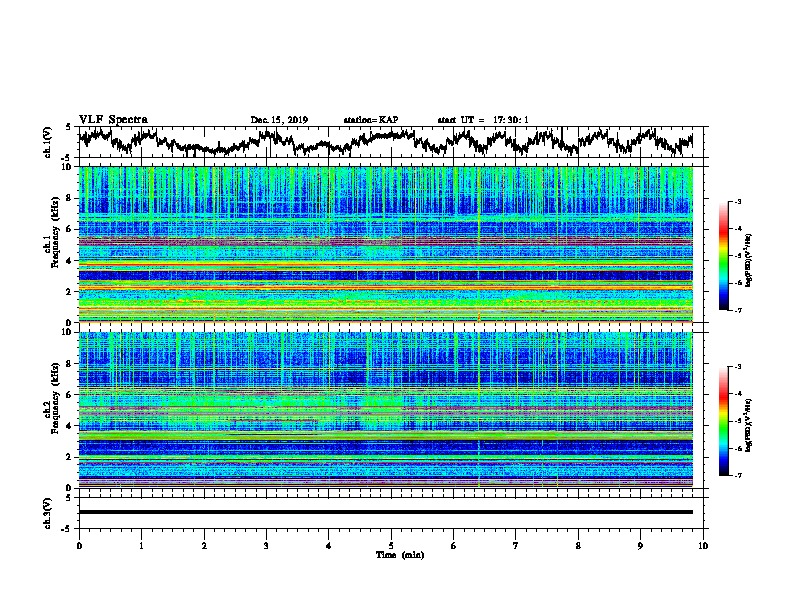Click time axis tick label "6"
The height and width of the screenshot is (612, 792).
[454, 546]
